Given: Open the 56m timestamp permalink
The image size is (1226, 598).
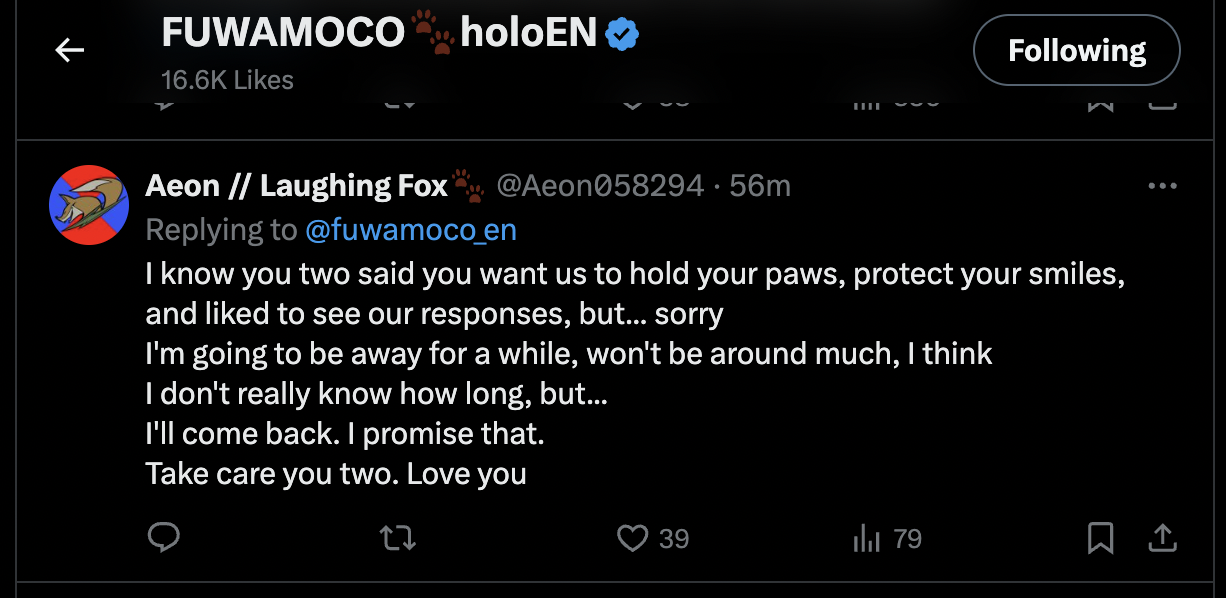Looking at the screenshot, I should [760, 185].
